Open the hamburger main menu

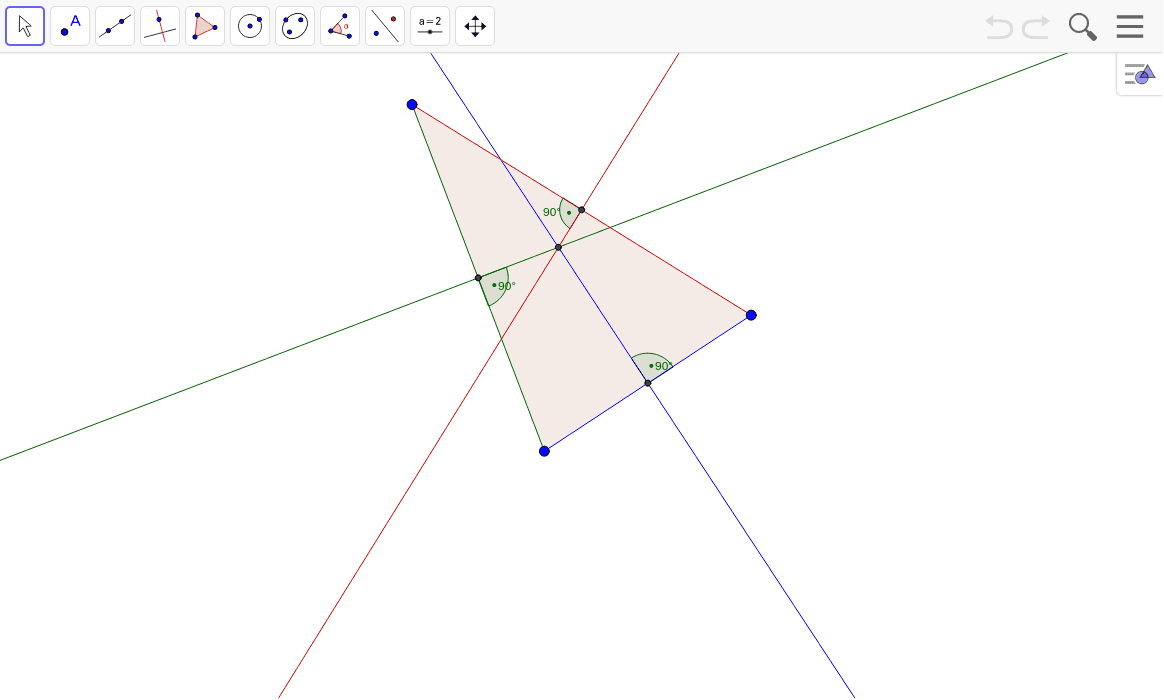point(1130,27)
